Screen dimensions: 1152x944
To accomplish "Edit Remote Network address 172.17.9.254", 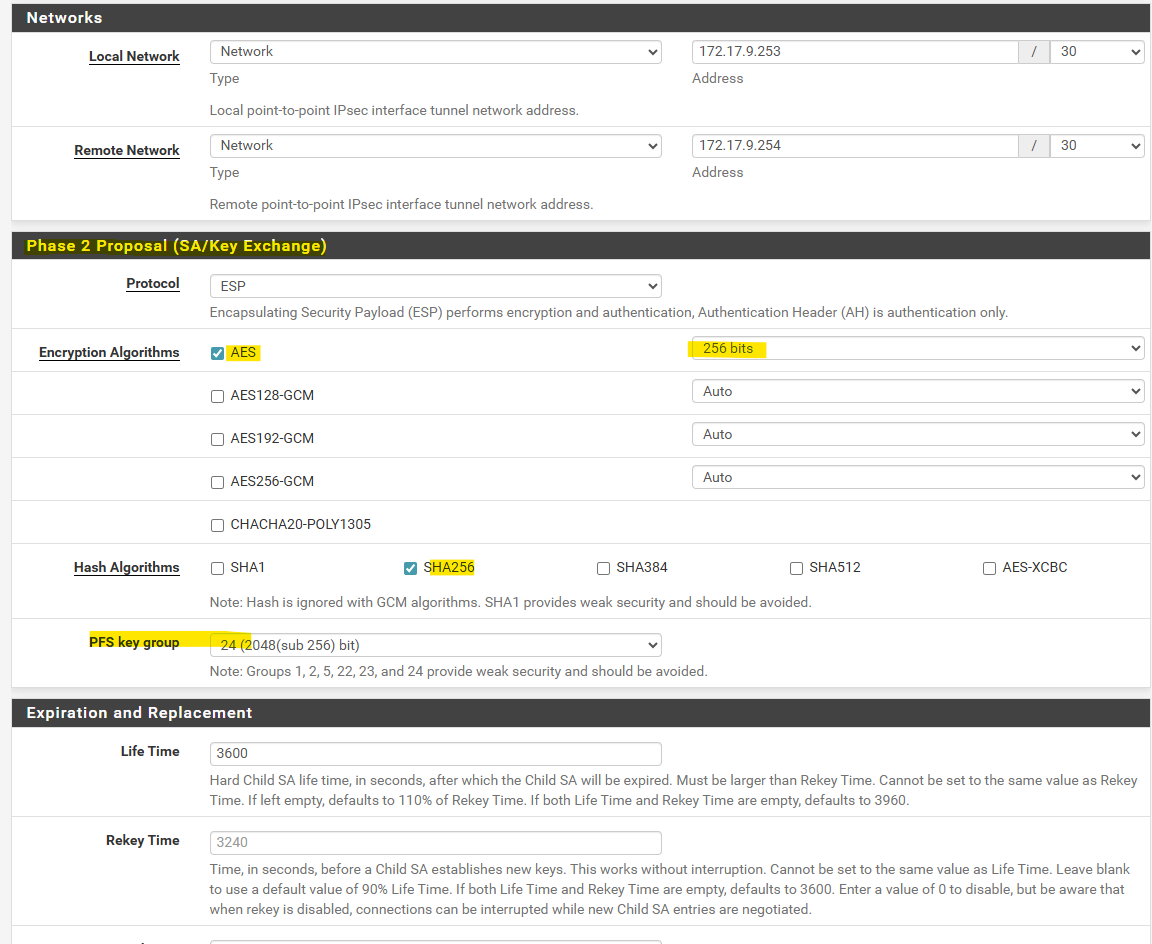I will coord(855,145).
